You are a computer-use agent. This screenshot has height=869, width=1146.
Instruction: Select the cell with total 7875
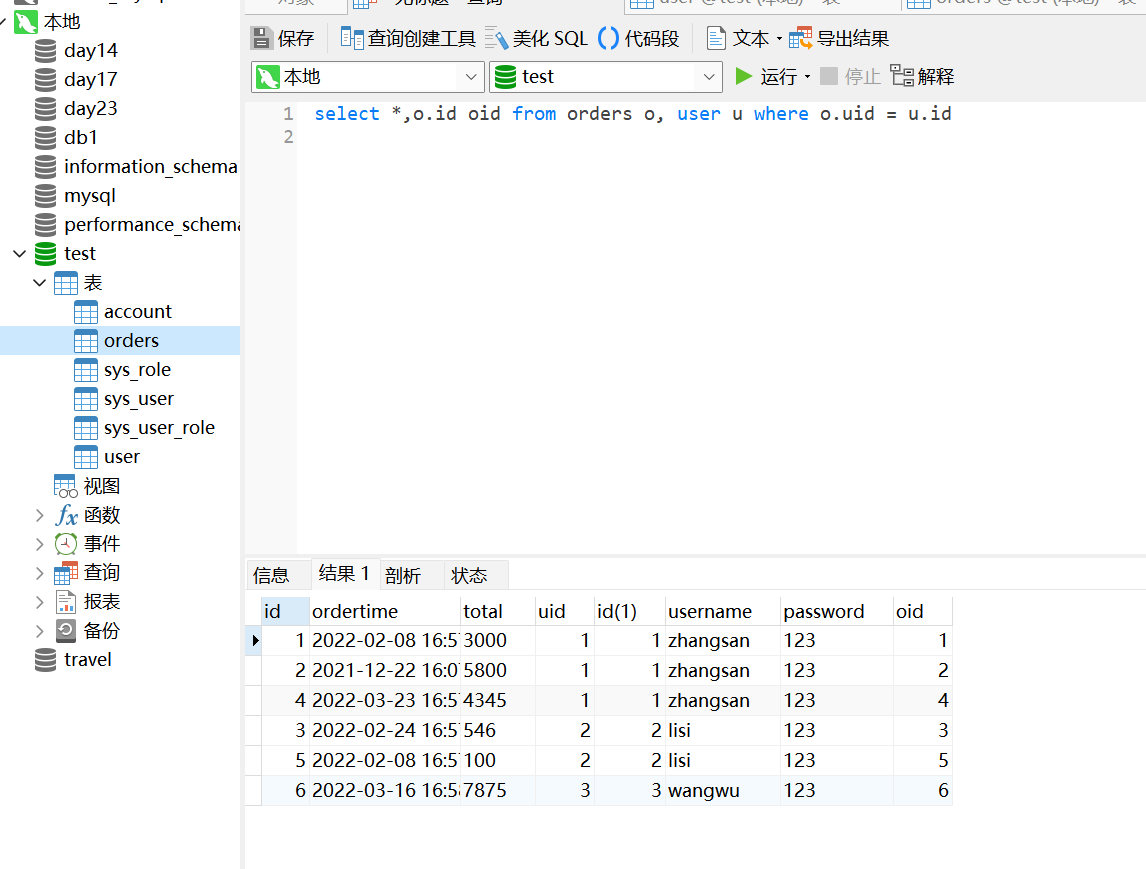(498, 791)
